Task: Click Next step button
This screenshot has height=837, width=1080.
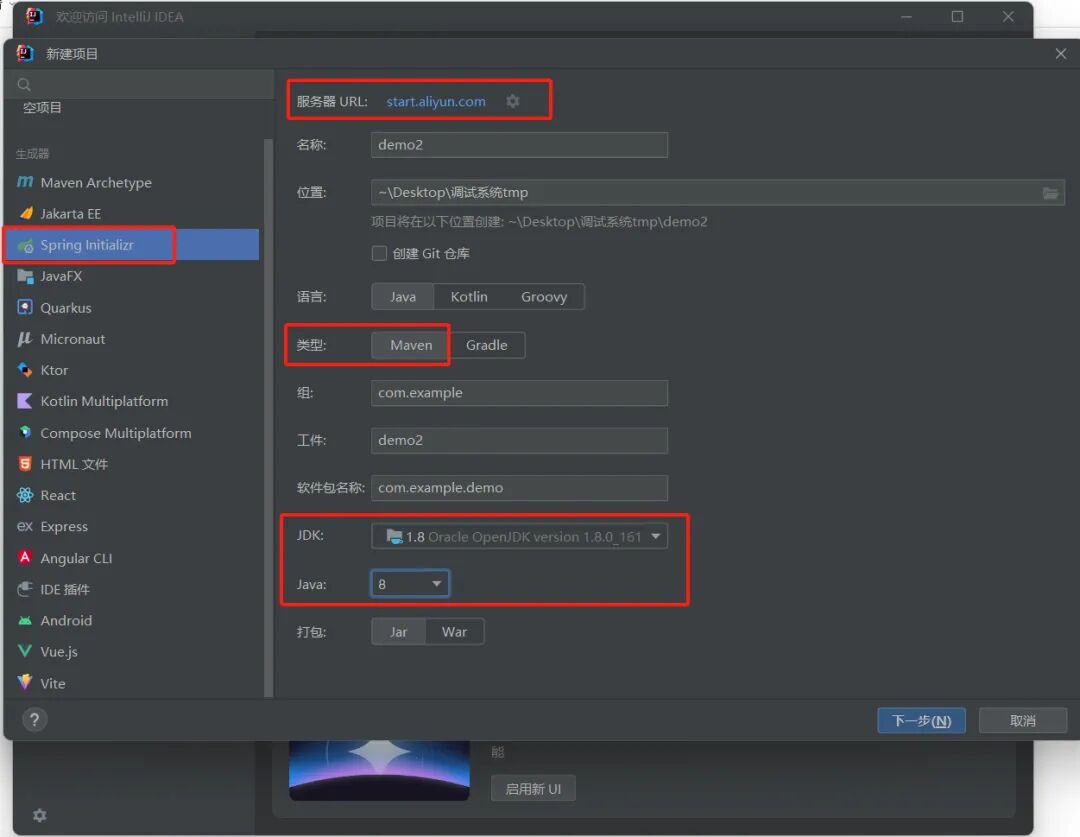Action: tap(922, 721)
